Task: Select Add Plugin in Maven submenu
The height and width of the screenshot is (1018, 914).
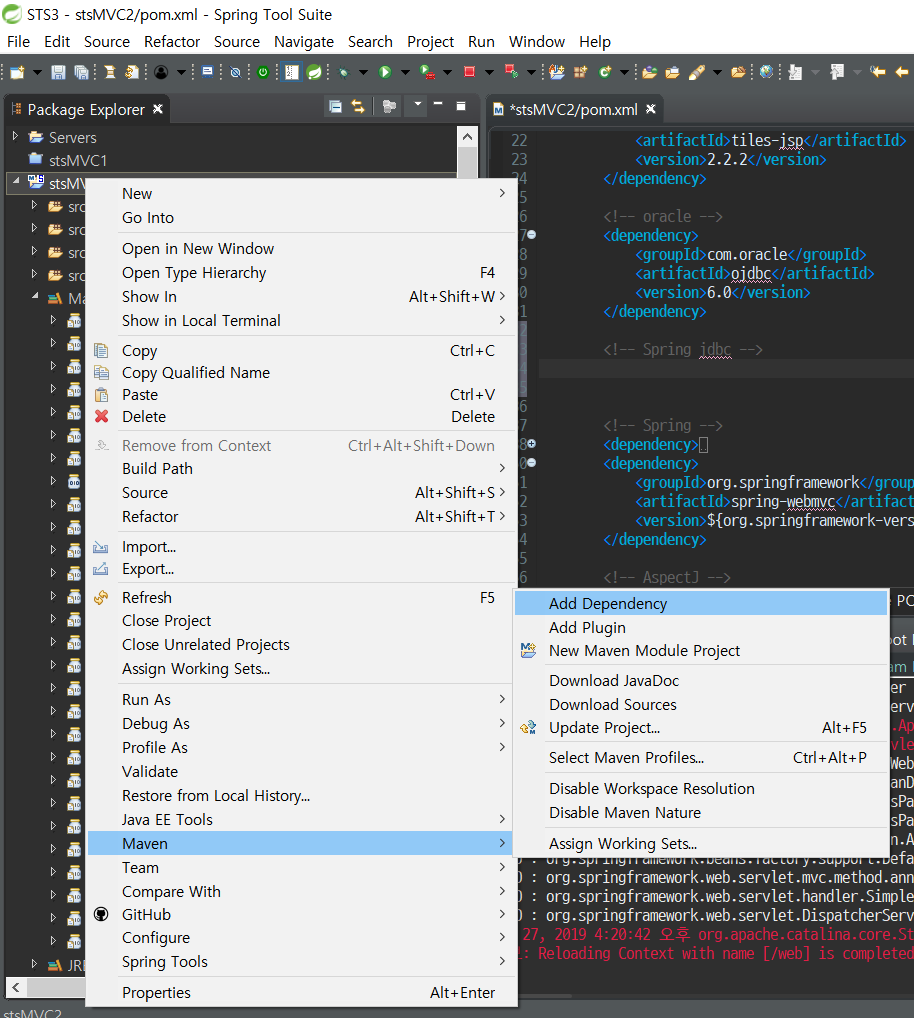Action: click(700, 627)
